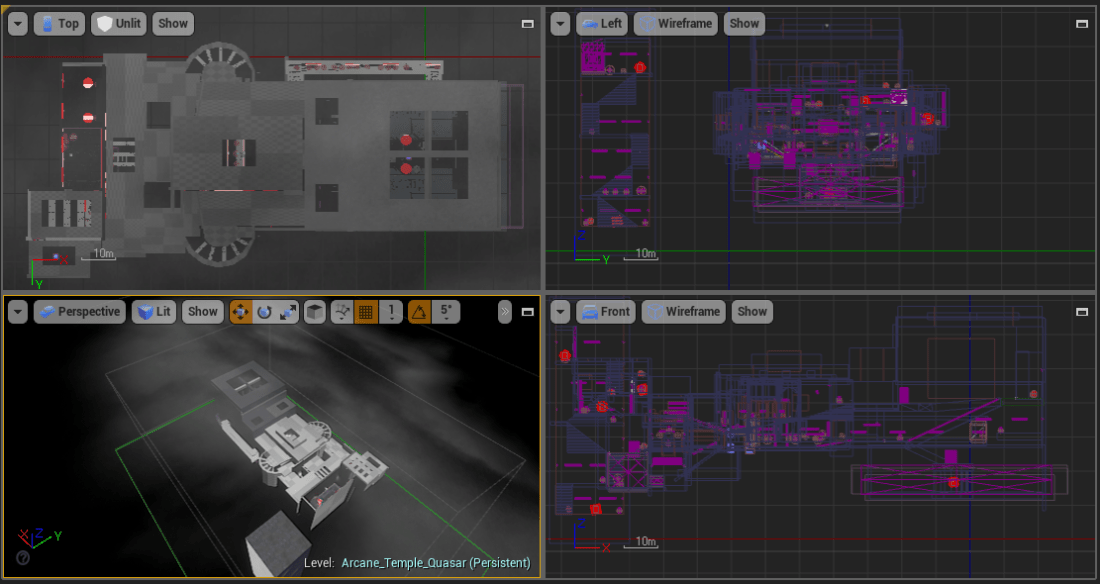
Task: Click the maximize icon on the Top viewport
Action: pos(527,23)
